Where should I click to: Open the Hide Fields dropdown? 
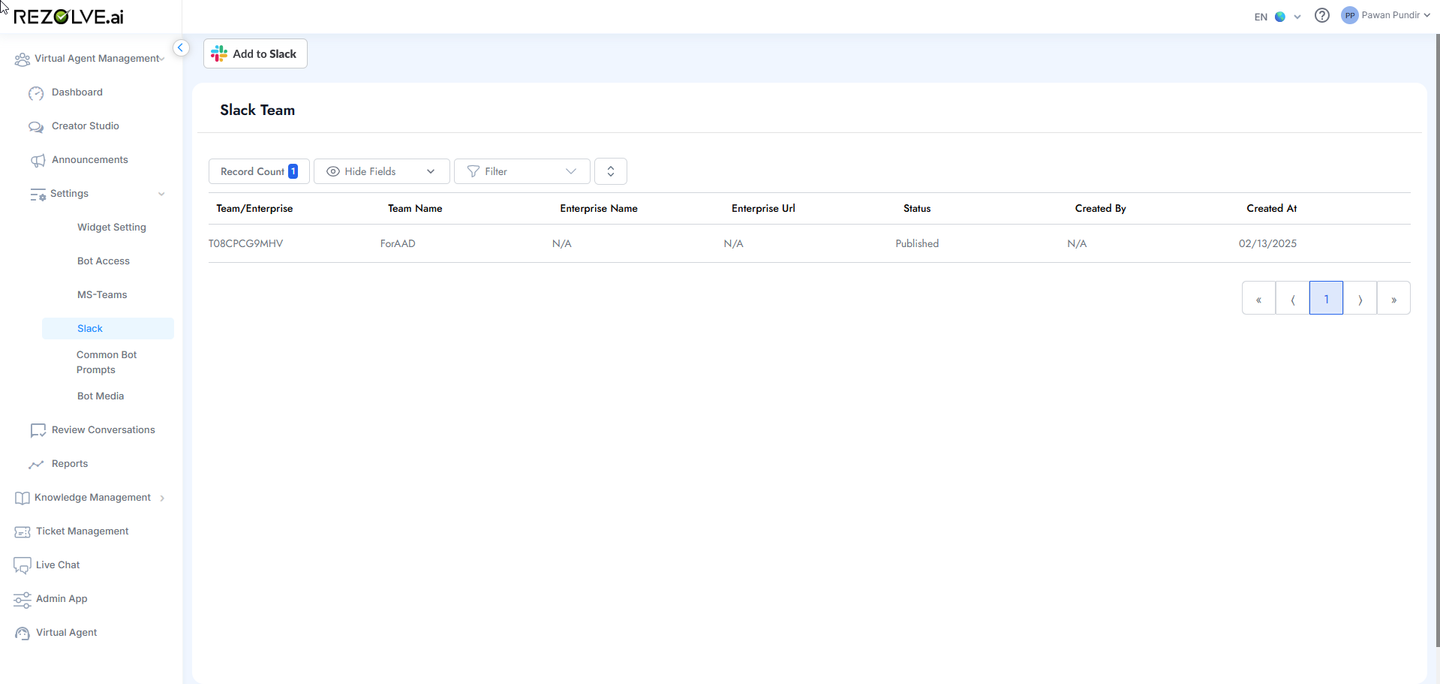click(382, 171)
